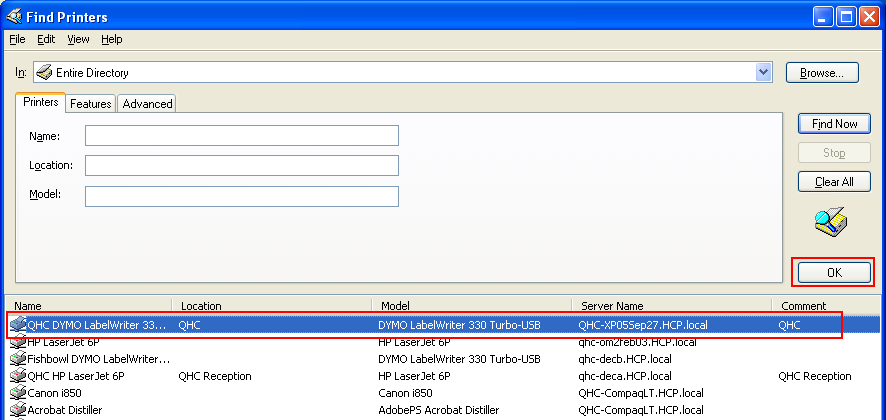Sort results by the Name column header

click(x=88, y=305)
